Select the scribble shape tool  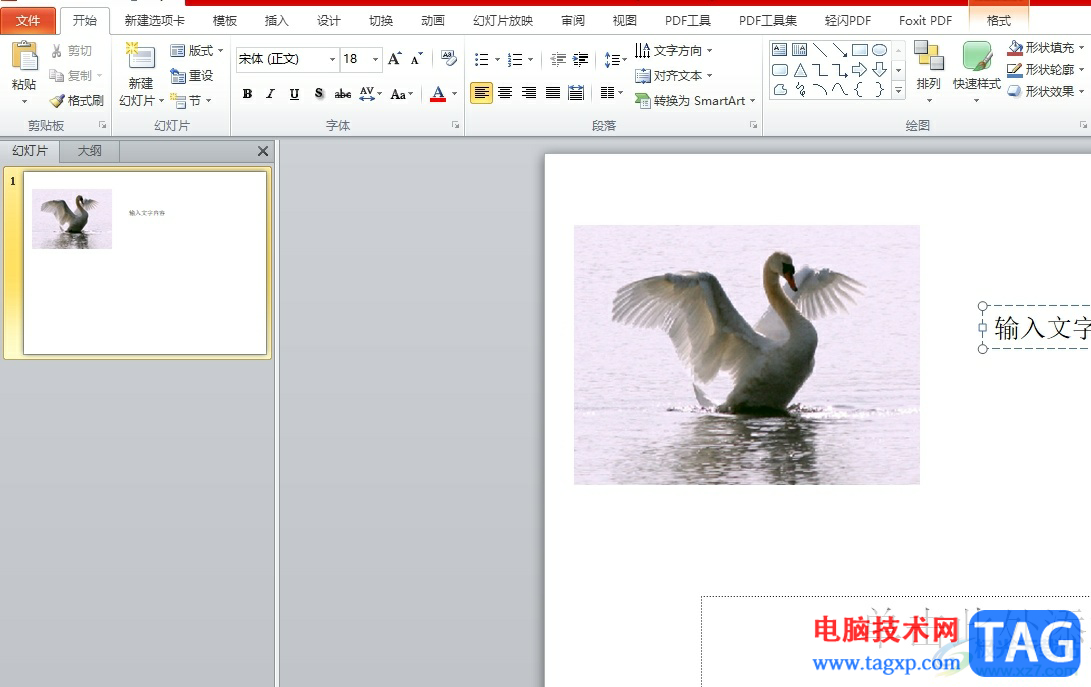tap(799, 90)
